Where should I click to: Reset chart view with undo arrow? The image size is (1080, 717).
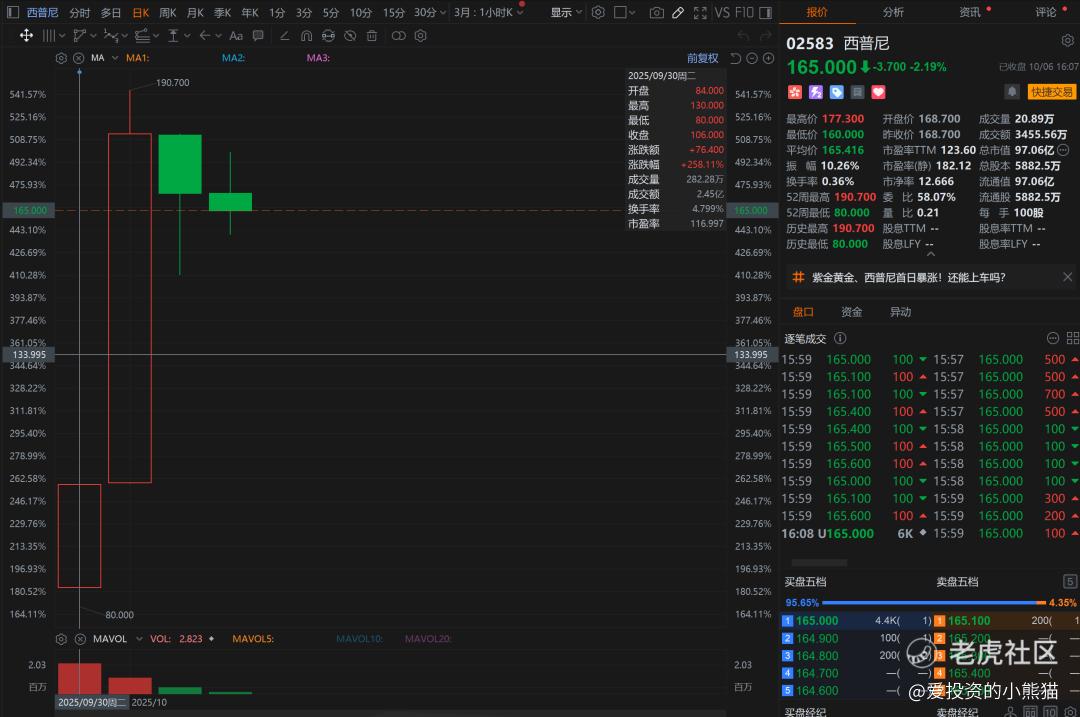coord(736,59)
